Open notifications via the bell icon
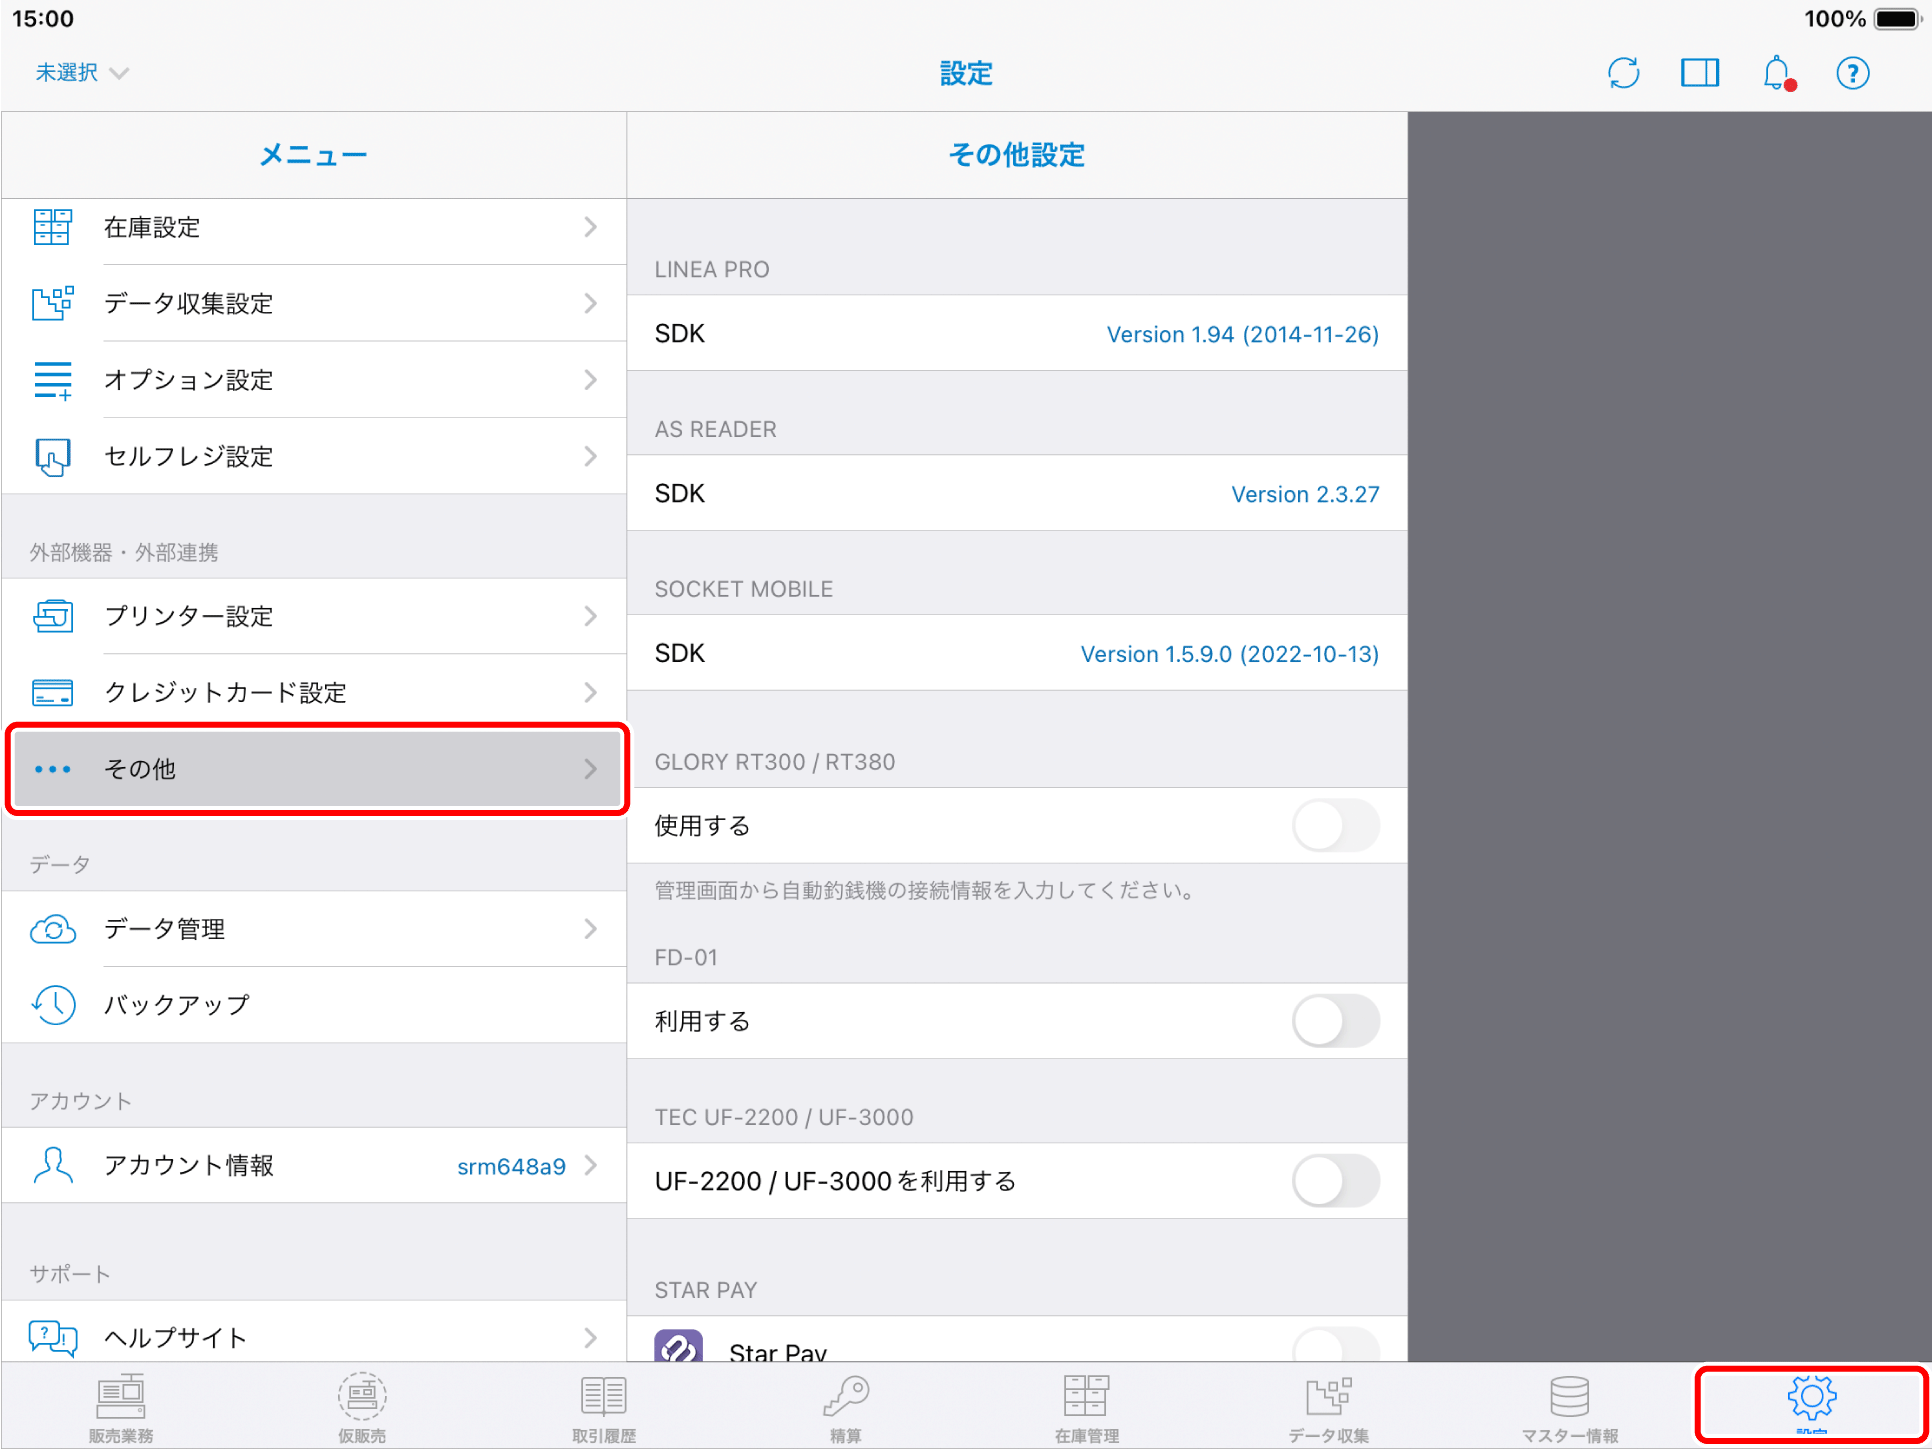Viewport: 1932px width, 1449px height. click(x=1777, y=72)
